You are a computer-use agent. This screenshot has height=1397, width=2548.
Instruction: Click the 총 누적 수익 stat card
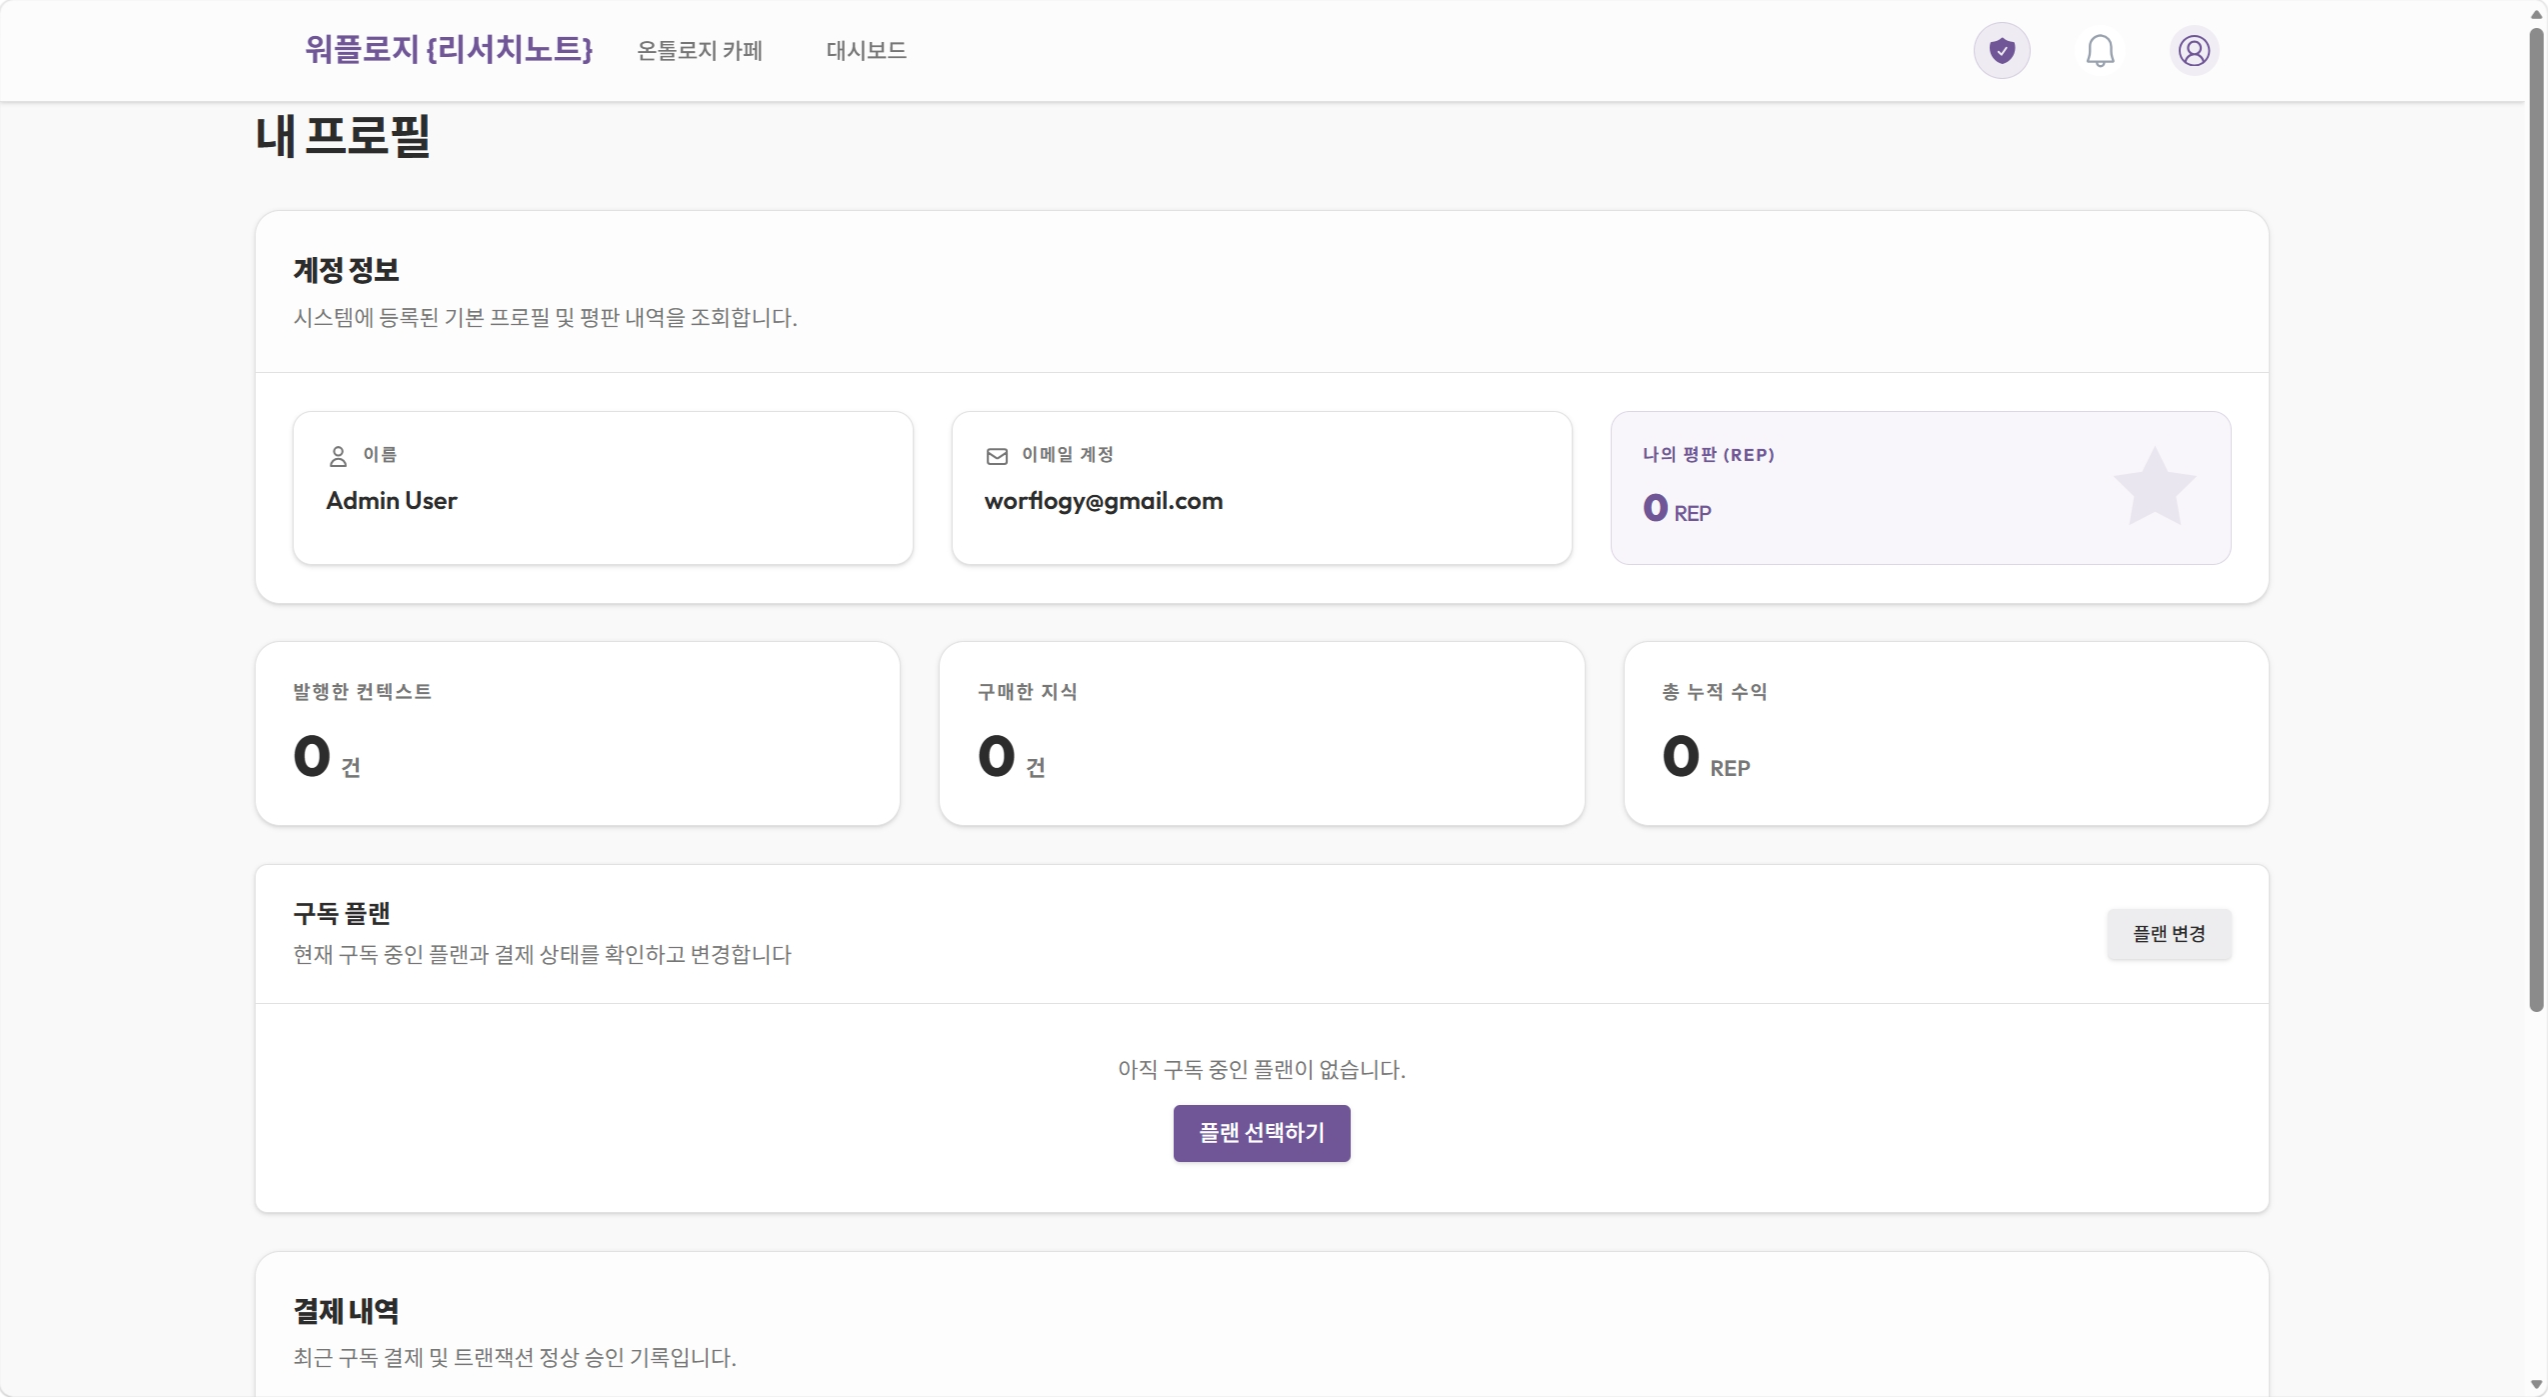[1945, 733]
